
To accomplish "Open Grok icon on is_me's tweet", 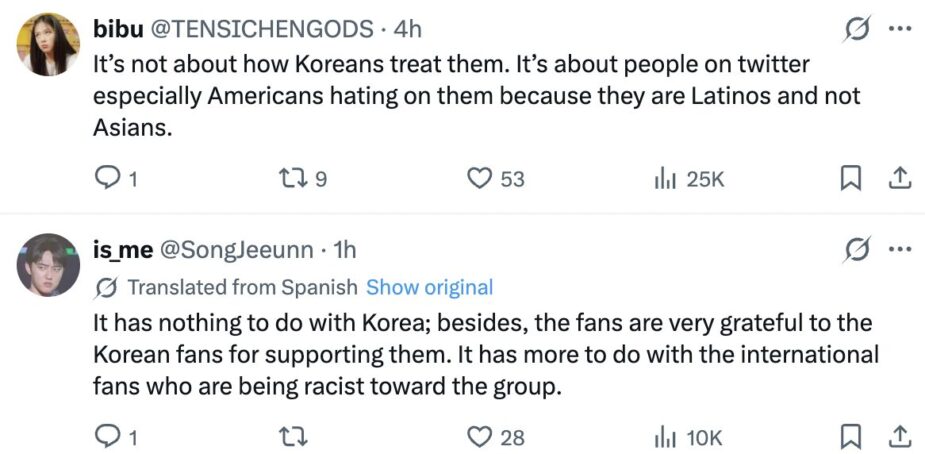I will [x=856, y=250].
